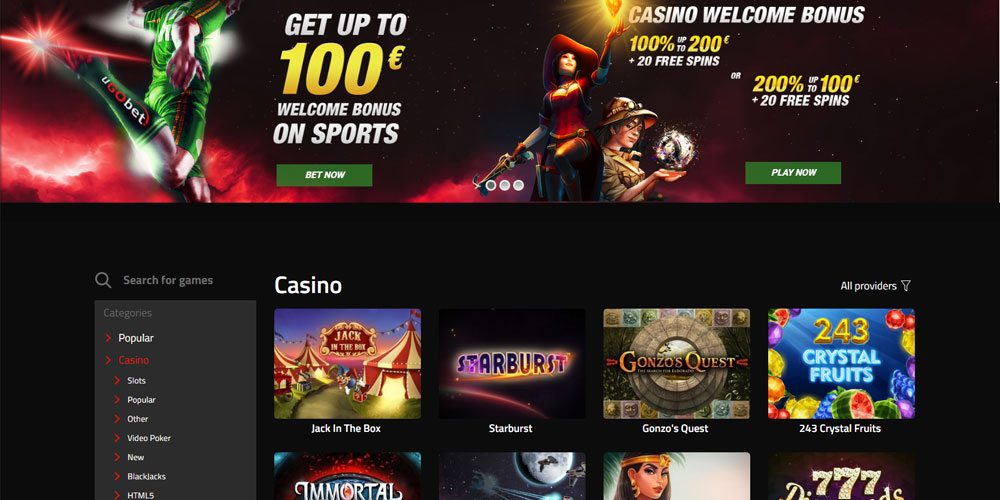Select the third banner carousel dot
The width and height of the screenshot is (1000, 500).
point(518,185)
